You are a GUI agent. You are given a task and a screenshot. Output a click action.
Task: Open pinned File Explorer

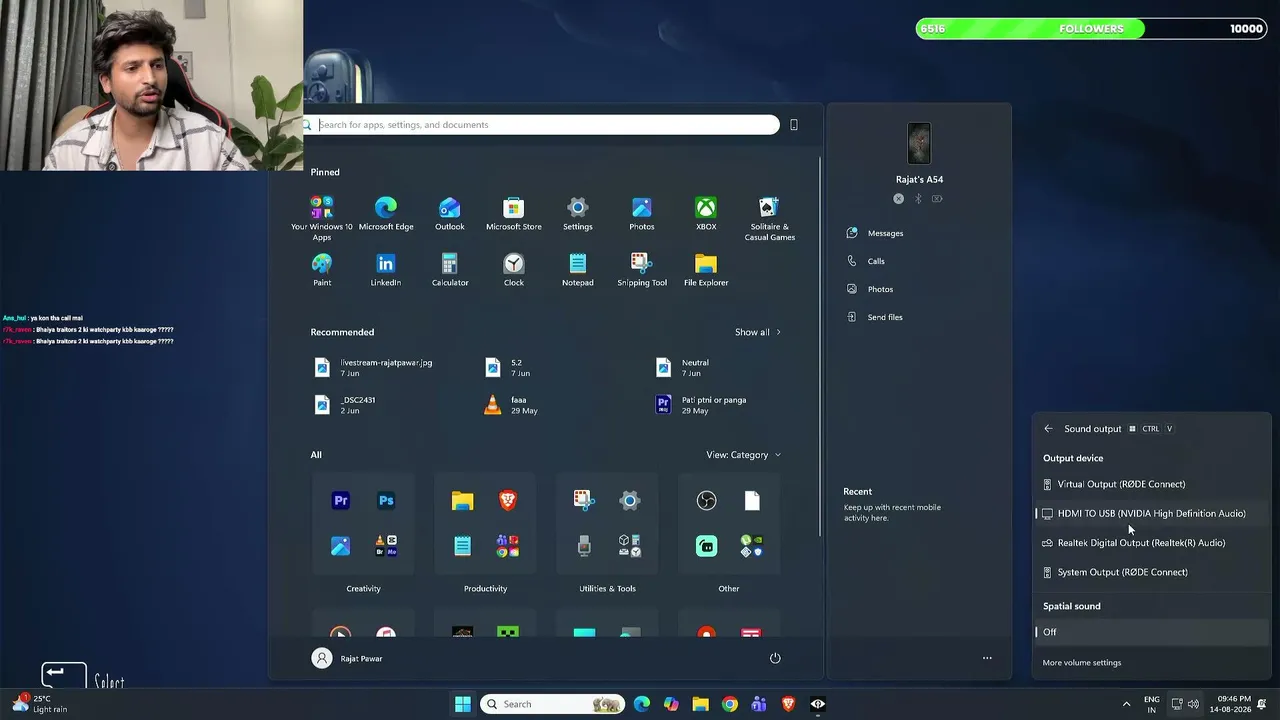(706, 271)
